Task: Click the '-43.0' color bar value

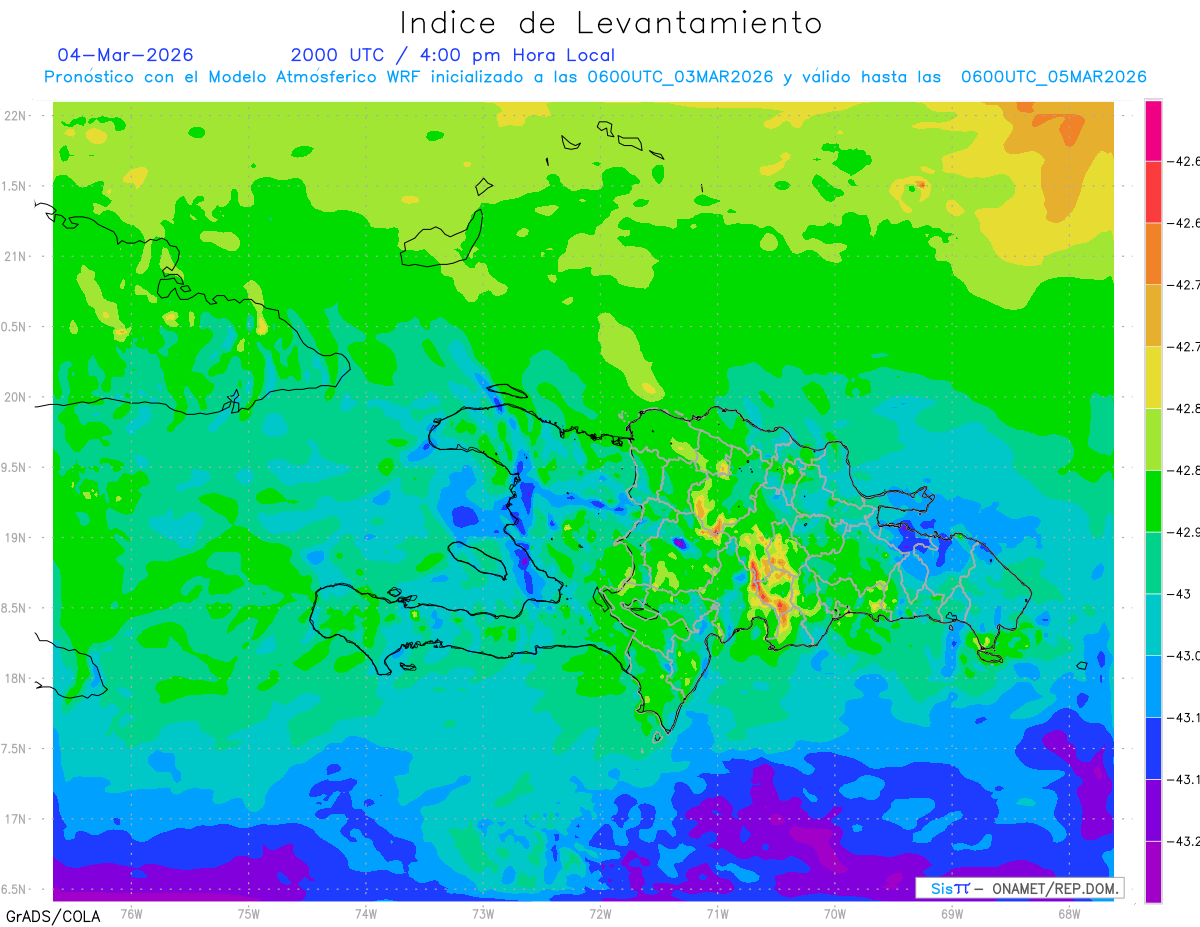Action: point(1185,656)
